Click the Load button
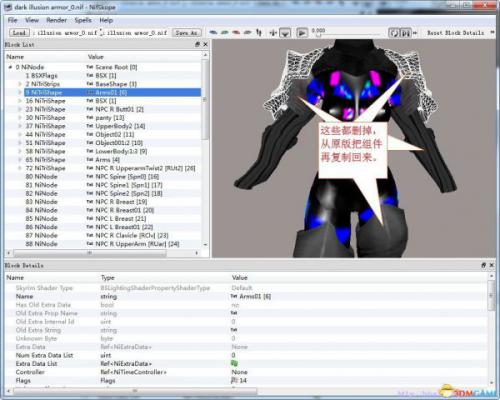Viewport: 500px width, 400px height. pos(19,33)
